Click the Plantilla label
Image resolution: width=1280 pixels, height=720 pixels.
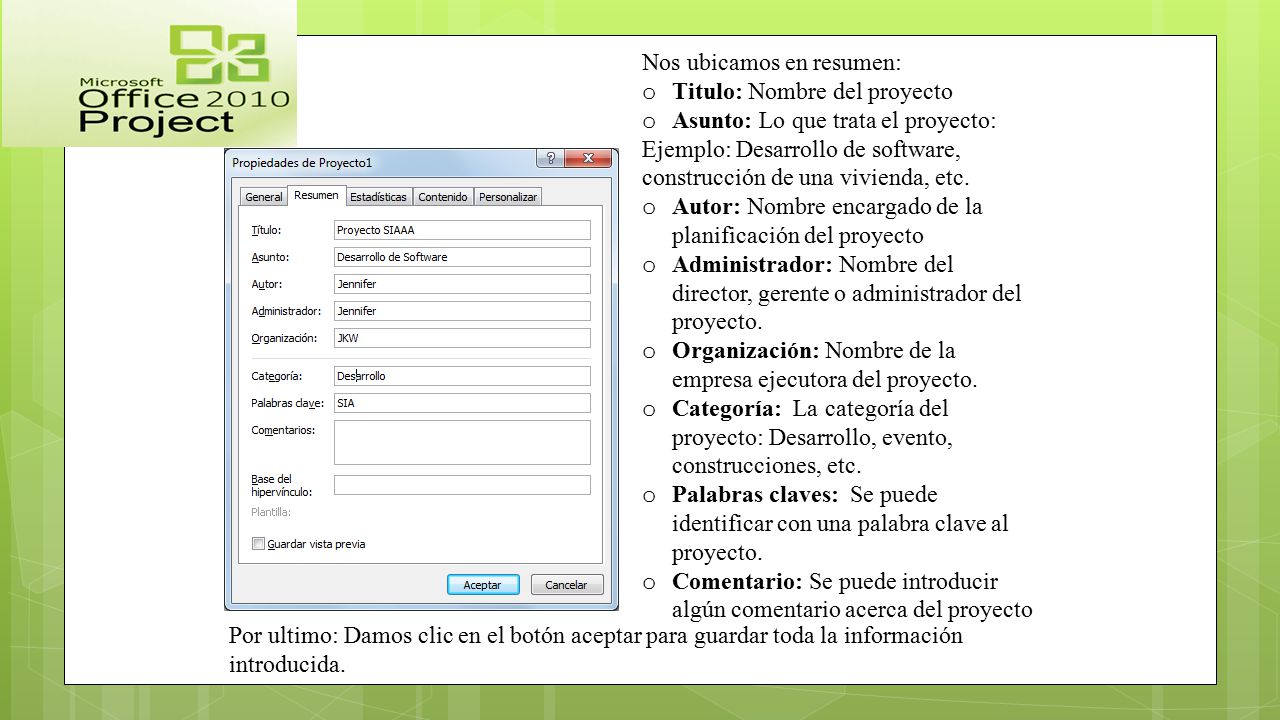271,512
